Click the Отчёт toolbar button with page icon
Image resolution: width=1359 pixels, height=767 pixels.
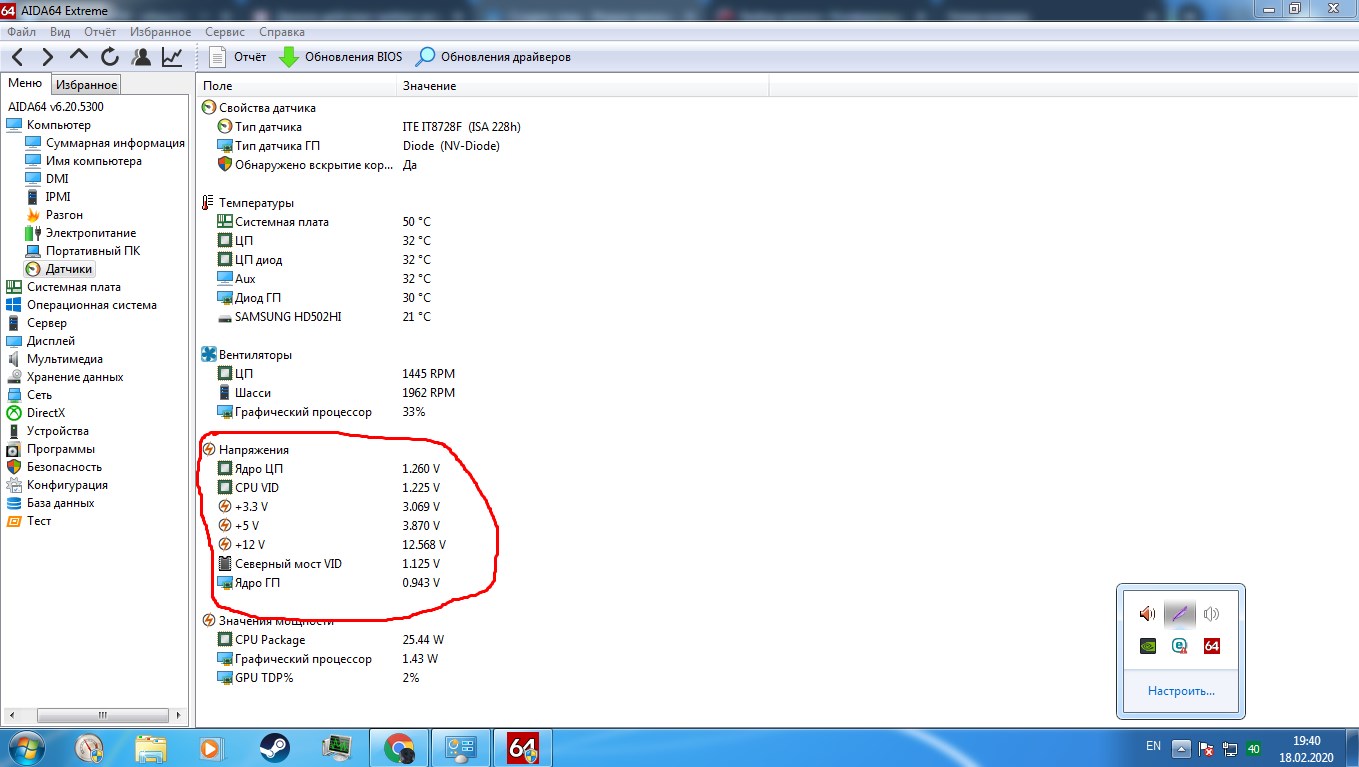tap(237, 57)
